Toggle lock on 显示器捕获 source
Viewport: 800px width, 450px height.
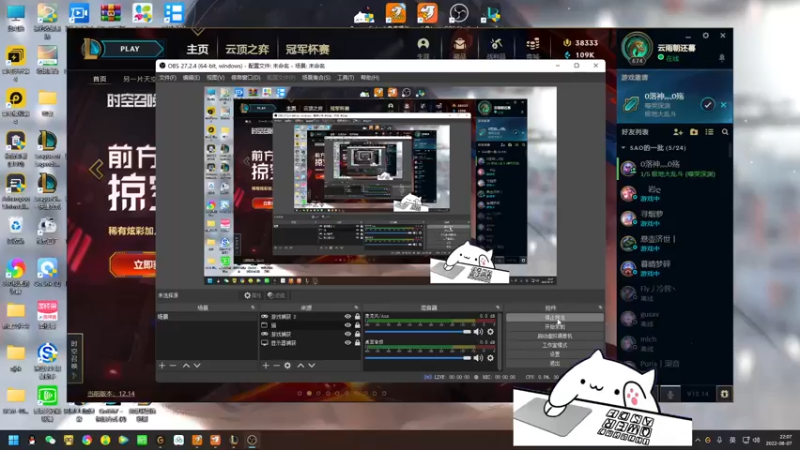click(x=357, y=343)
